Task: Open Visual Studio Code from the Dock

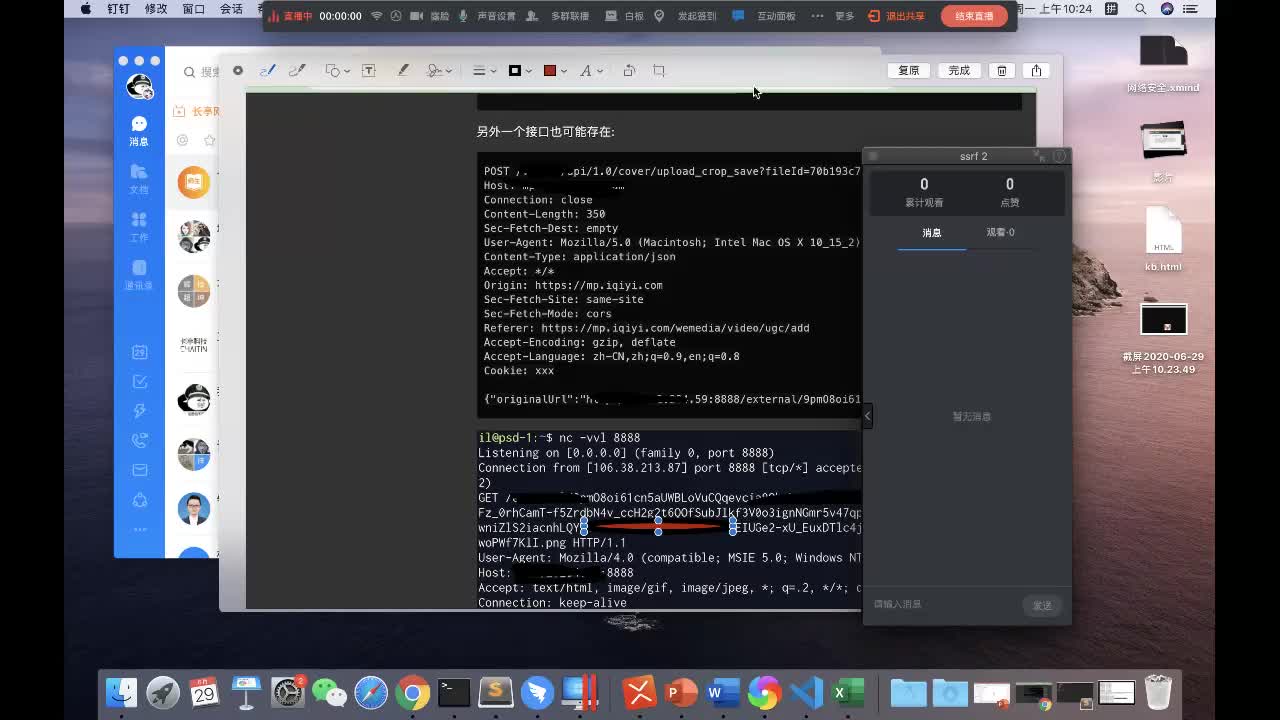Action: pyautogui.click(x=806, y=692)
